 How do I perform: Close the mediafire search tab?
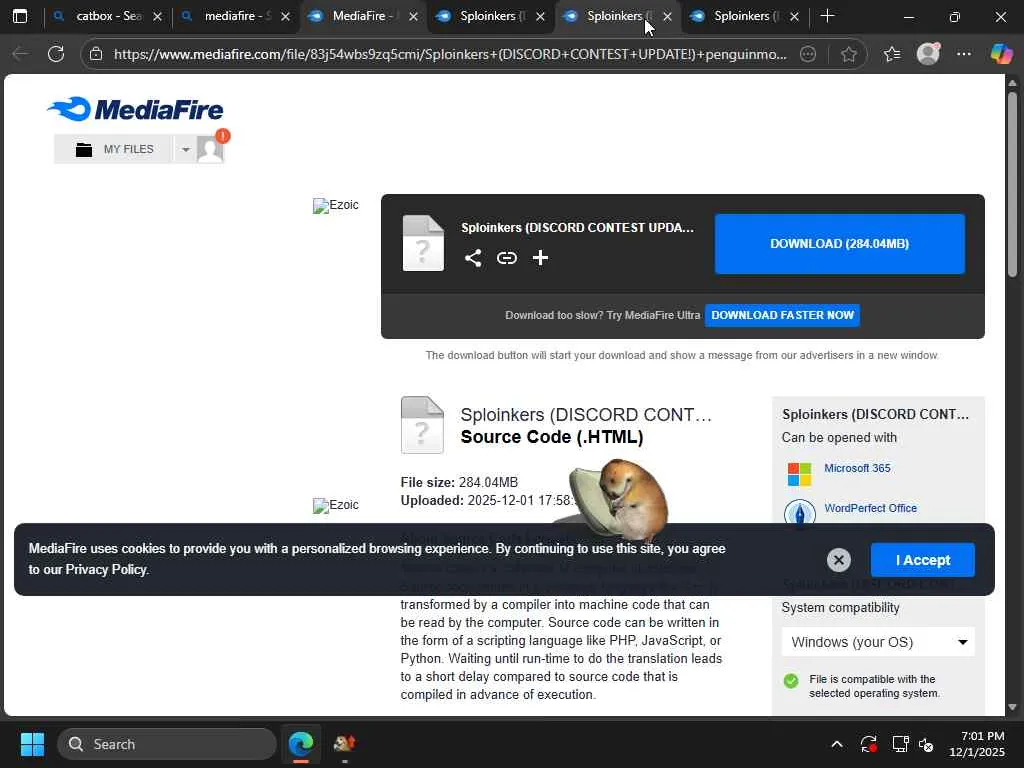pyautogui.click(x=285, y=17)
